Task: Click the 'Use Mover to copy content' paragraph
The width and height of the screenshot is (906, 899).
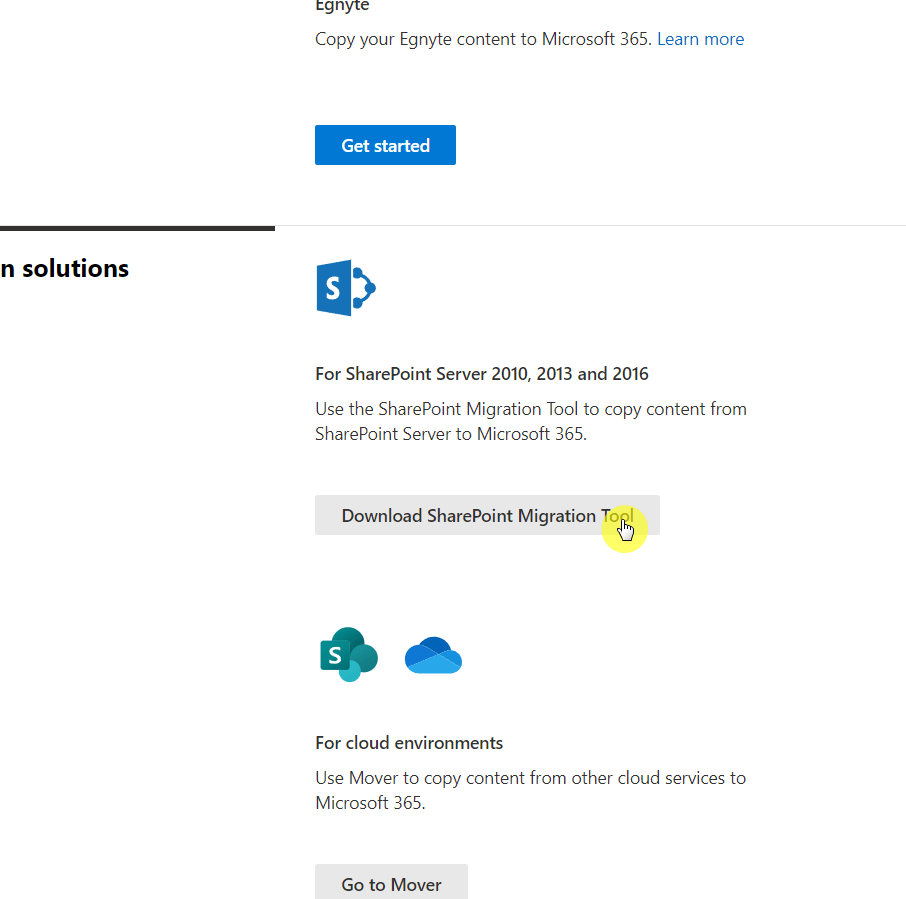Action: [x=530, y=790]
